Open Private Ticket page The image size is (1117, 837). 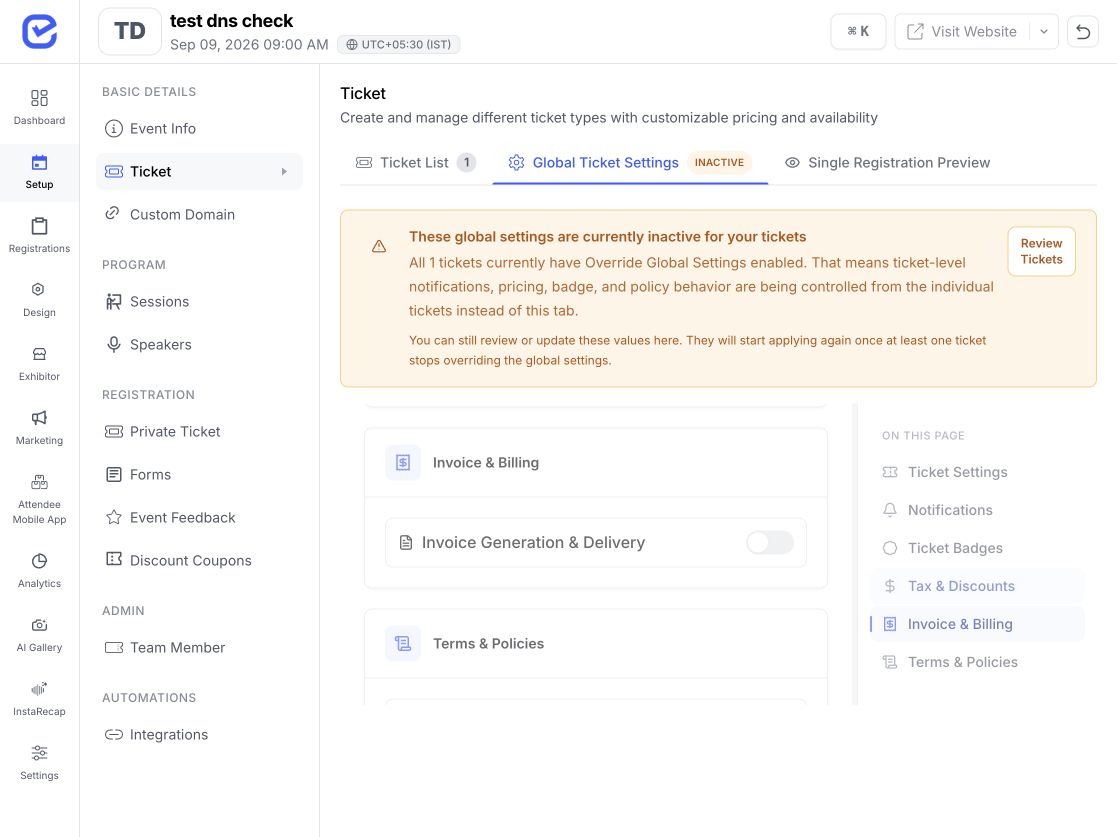(199, 432)
